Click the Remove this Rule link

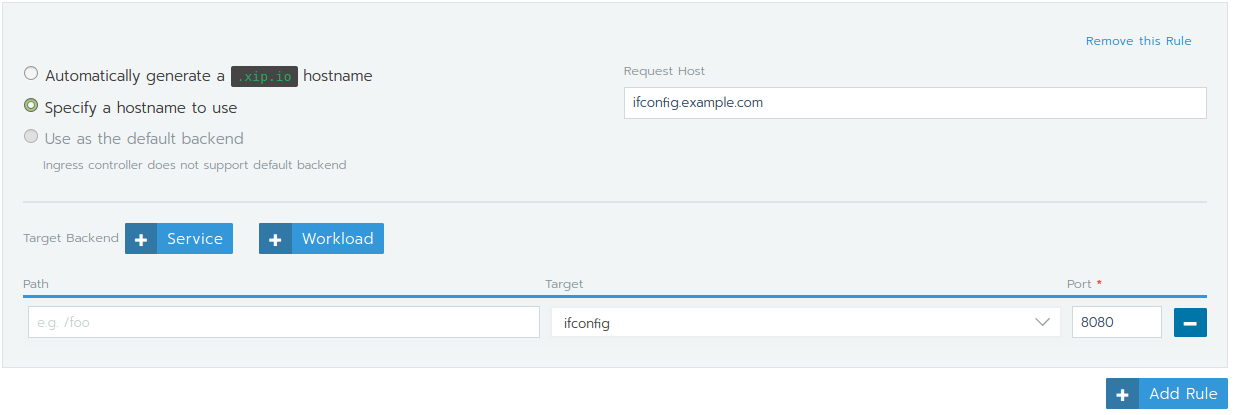click(1138, 41)
